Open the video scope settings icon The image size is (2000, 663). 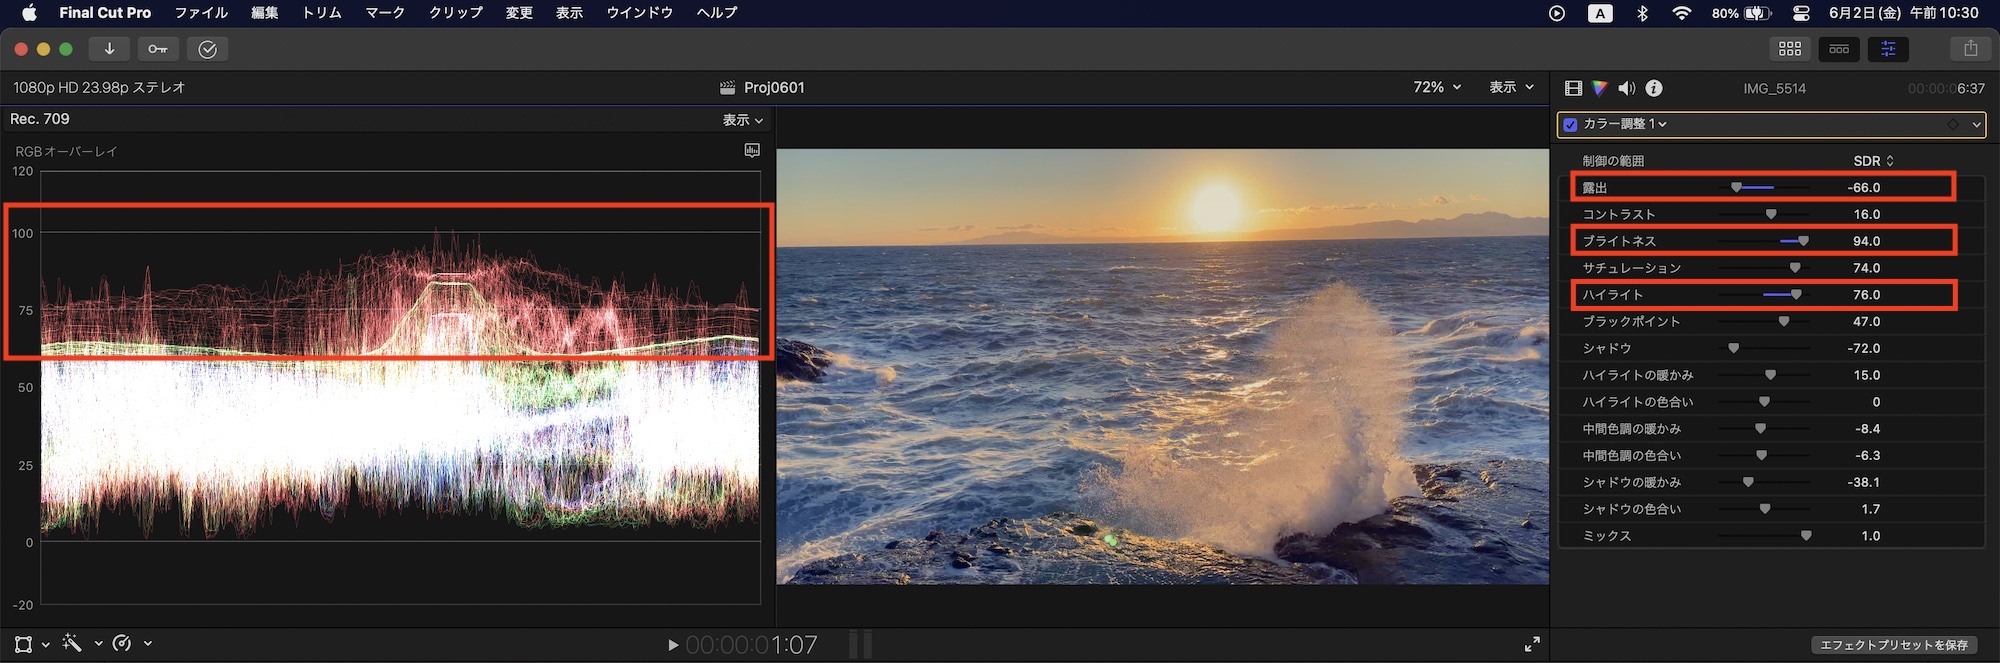tap(752, 150)
